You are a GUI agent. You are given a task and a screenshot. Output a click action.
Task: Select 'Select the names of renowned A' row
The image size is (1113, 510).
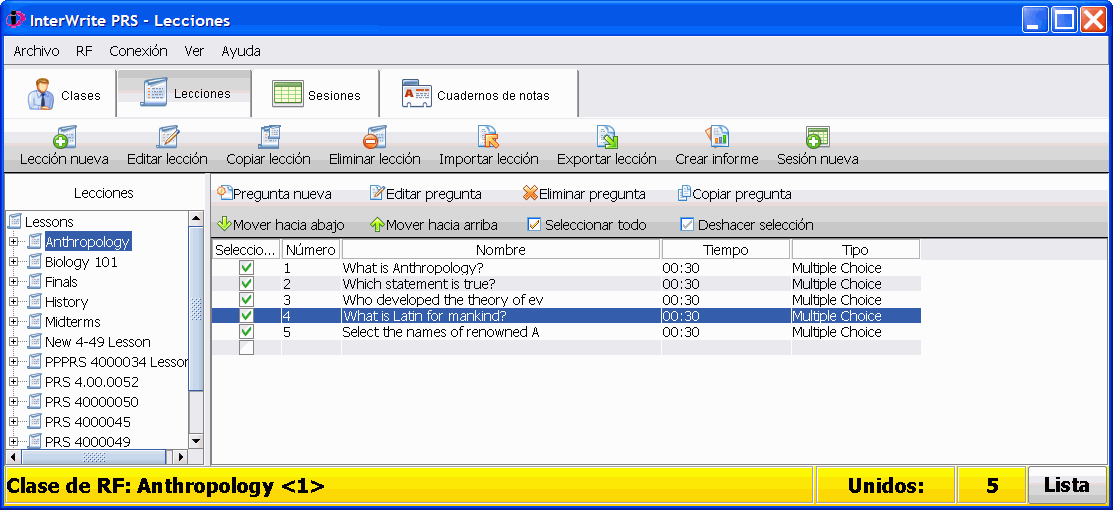(566, 332)
